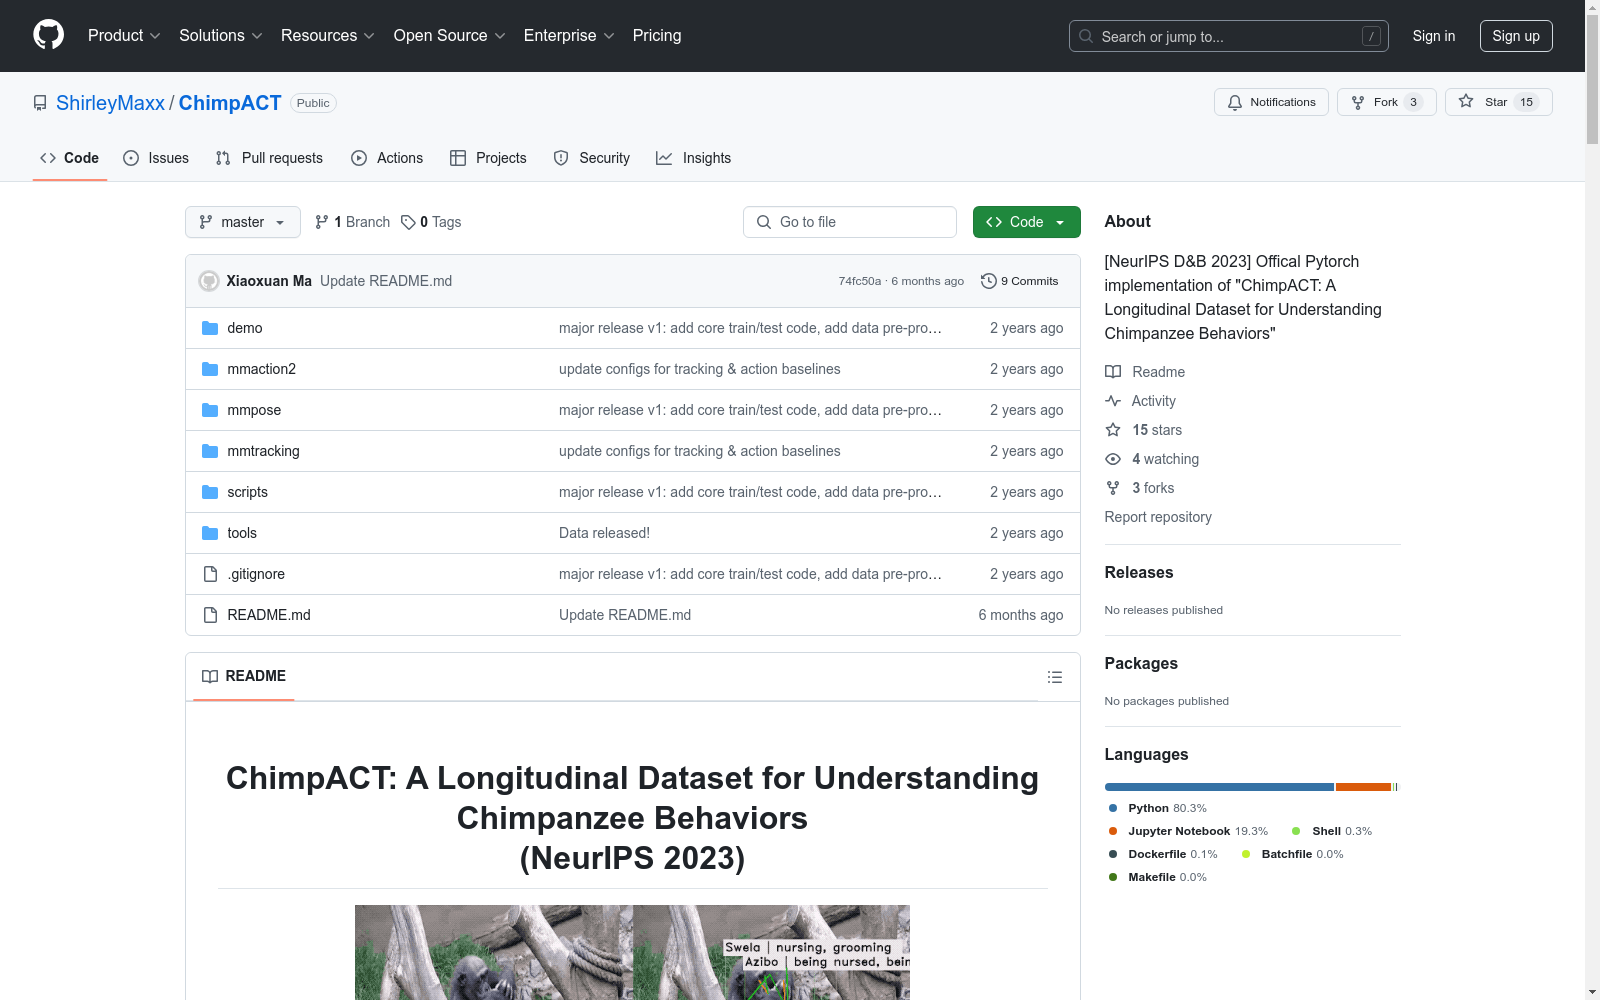This screenshot has width=1600, height=1000.
Task: Click the chimpanzee demo image
Action: [x=632, y=952]
